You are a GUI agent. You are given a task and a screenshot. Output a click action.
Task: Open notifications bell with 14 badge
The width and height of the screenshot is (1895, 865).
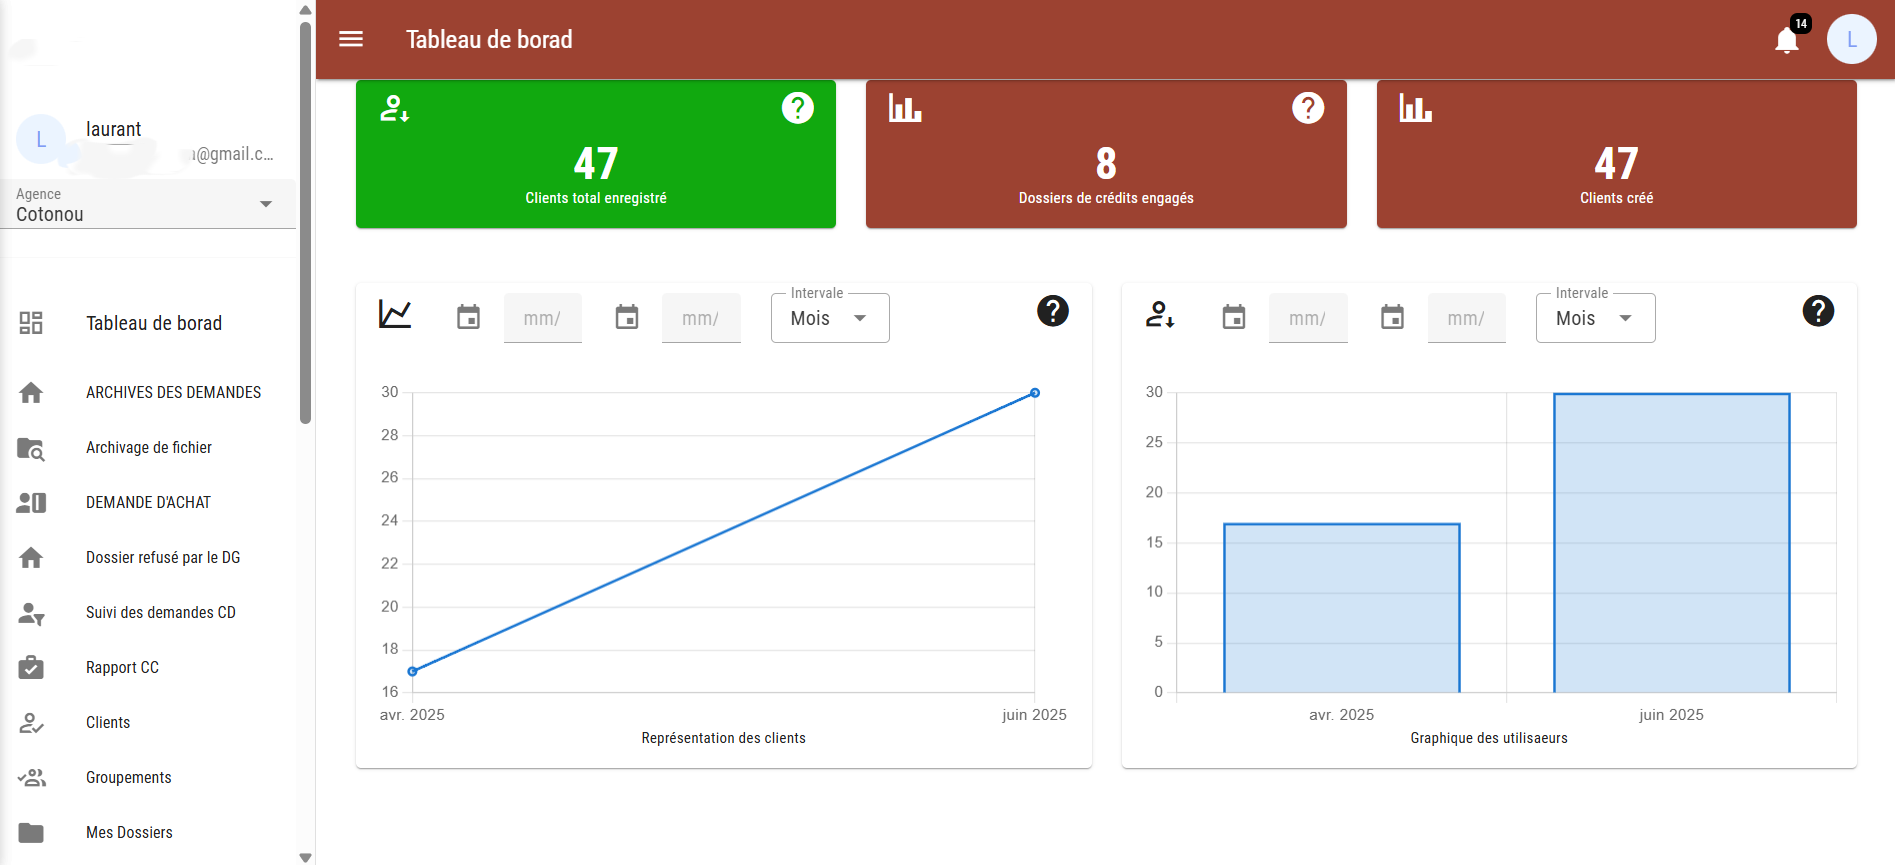[1788, 39]
